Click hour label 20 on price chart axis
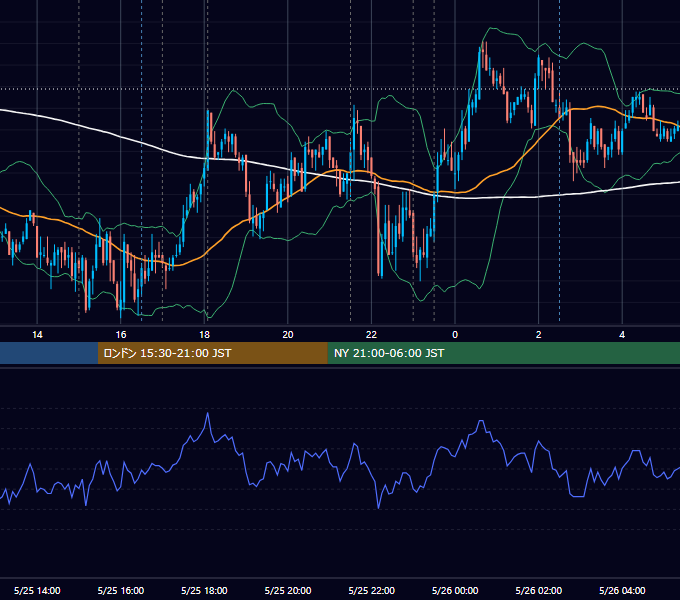The height and width of the screenshot is (600, 680). click(288, 335)
